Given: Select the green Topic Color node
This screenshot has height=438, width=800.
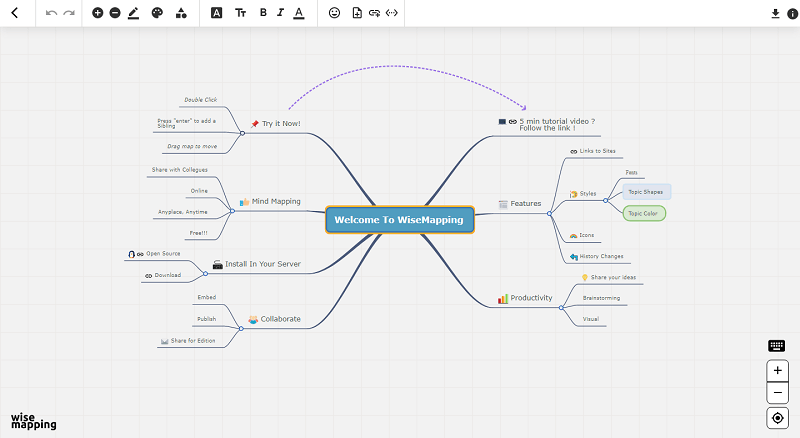Looking at the screenshot, I should (x=644, y=213).
